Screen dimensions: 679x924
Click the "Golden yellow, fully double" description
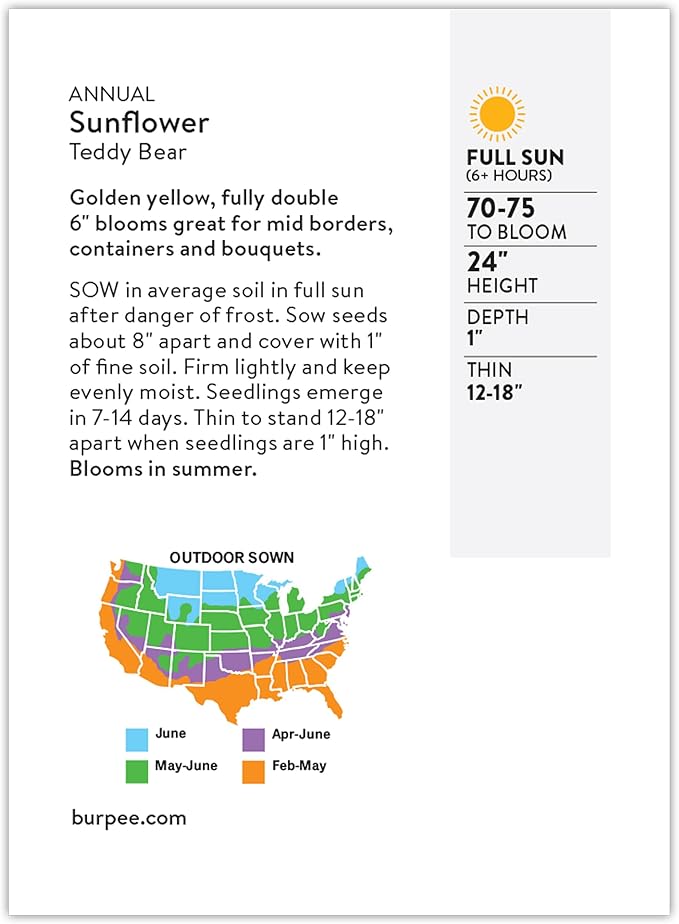[x=204, y=198]
